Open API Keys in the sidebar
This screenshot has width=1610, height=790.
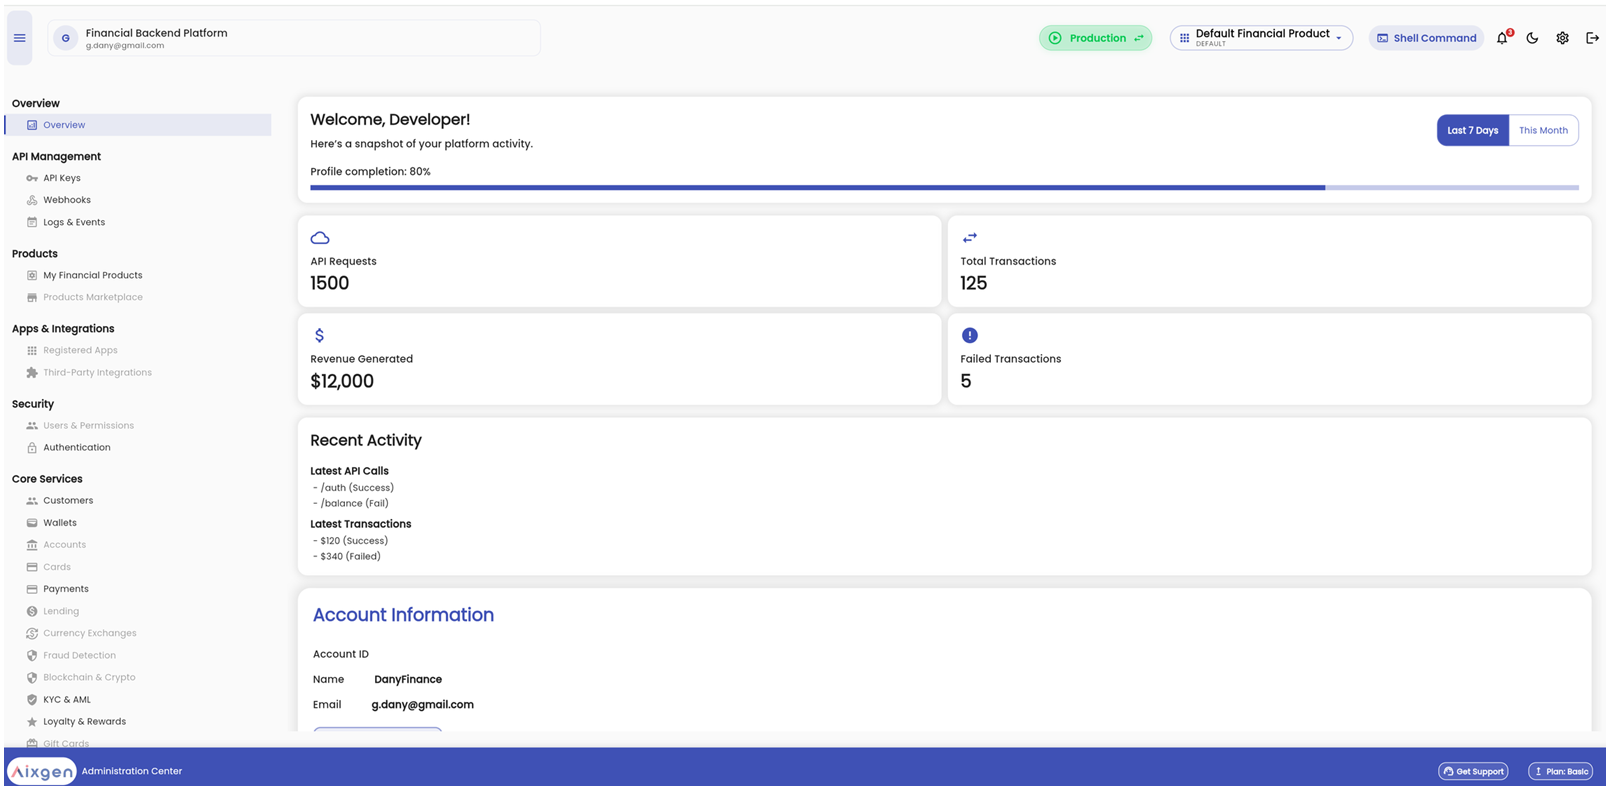62,178
